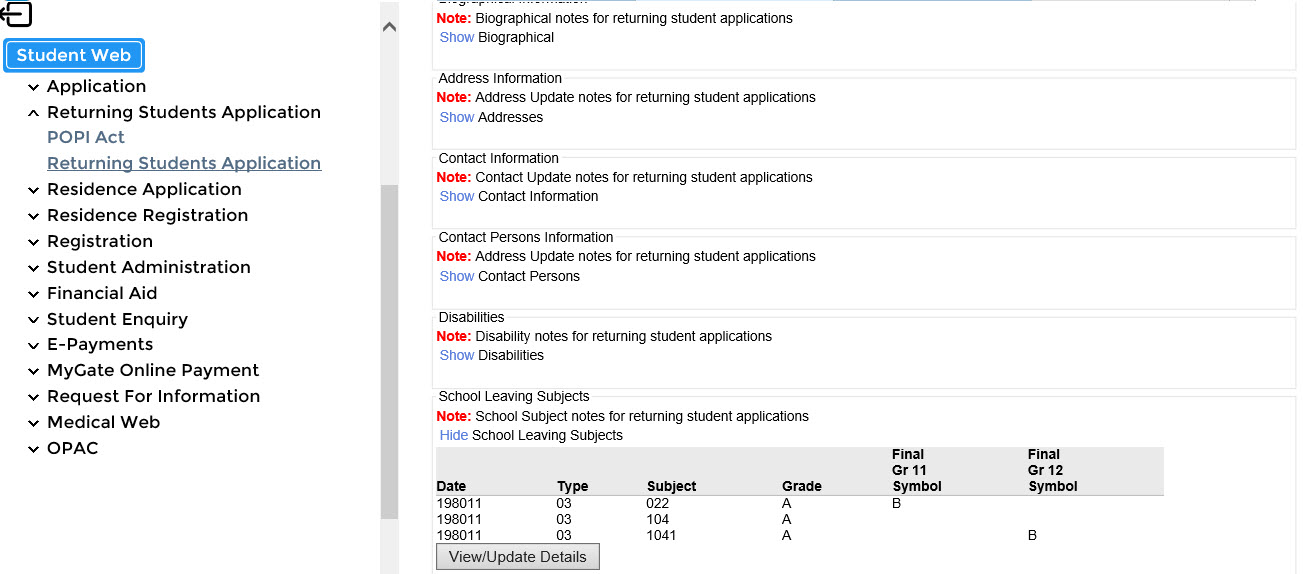The height and width of the screenshot is (574, 1303).
Task: Expand the Student Enquiry chevron
Action: [x=34, y=320]
